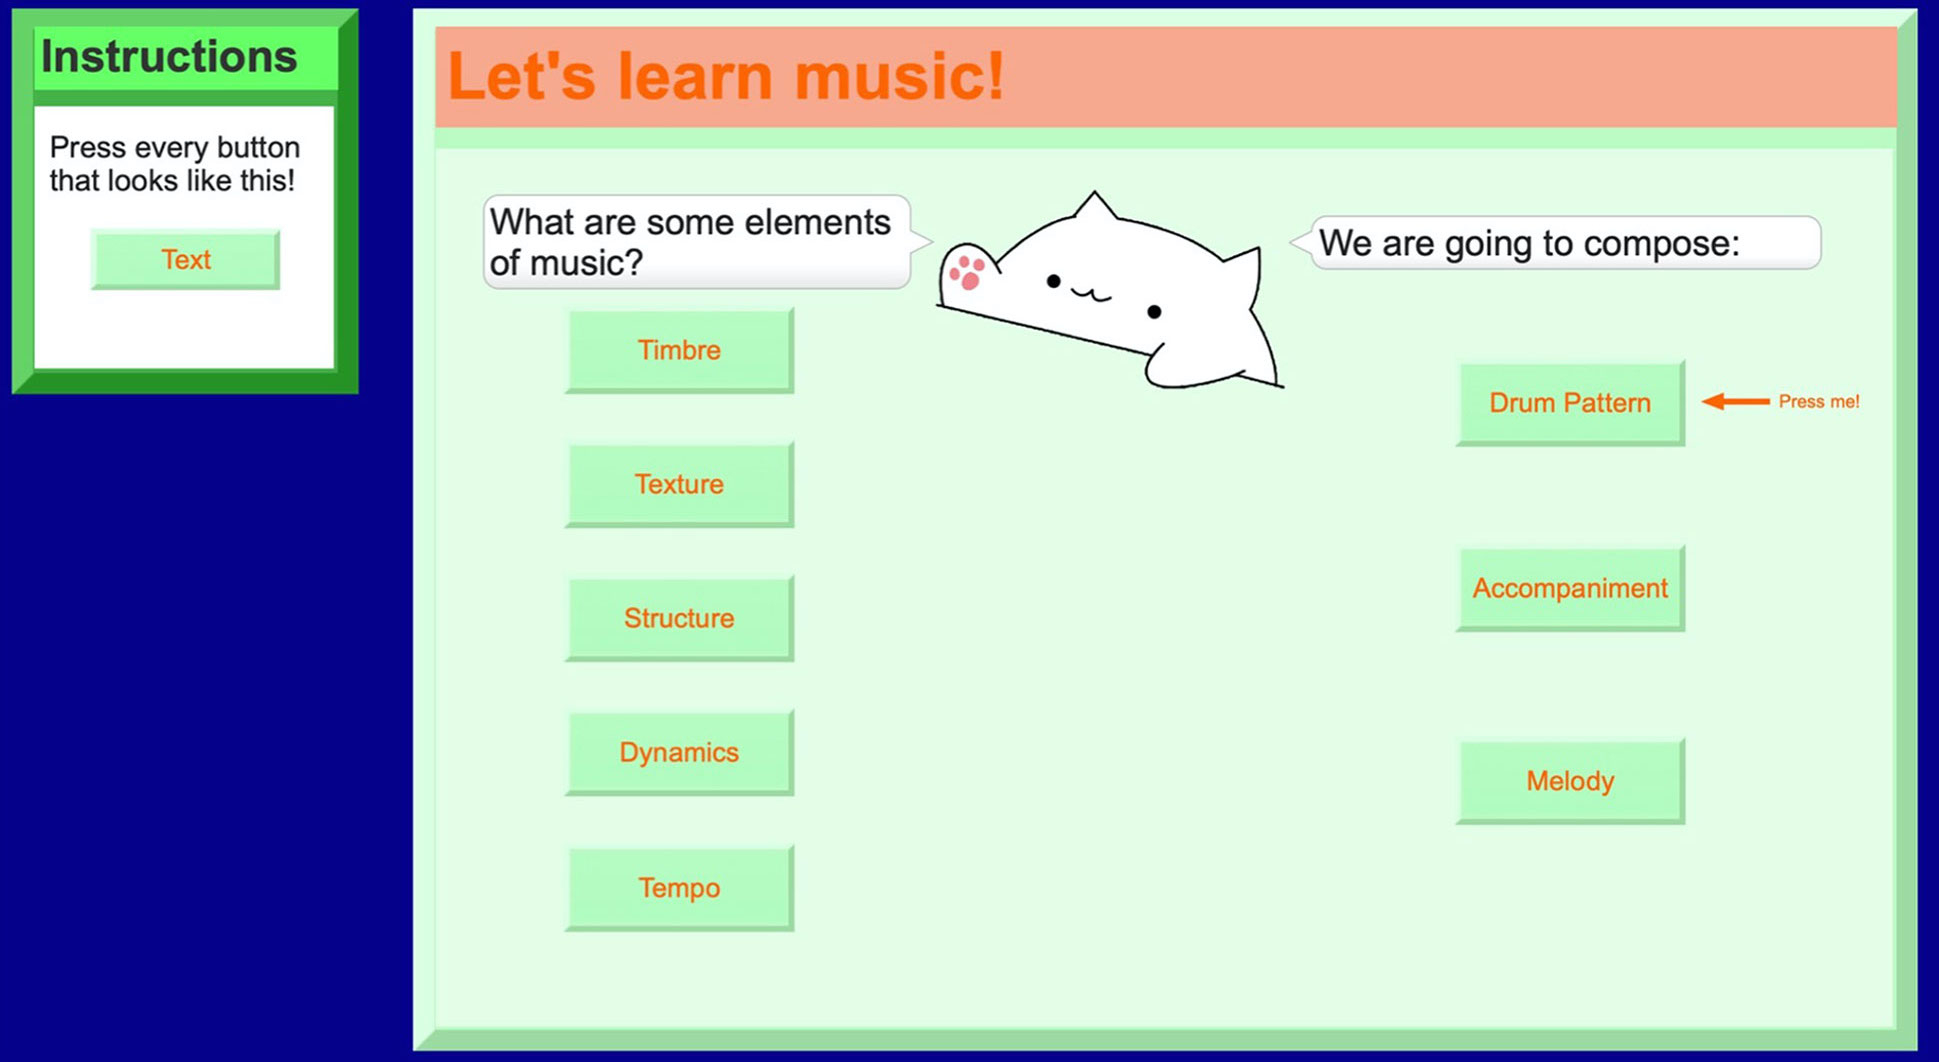Screen dimensions: 1939x1062
Task: Select the Texture button
Action: 680,484
